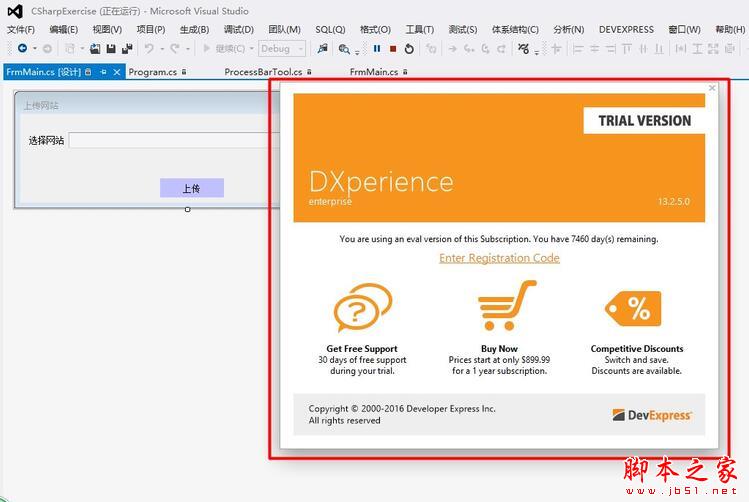This screenshot has width=749, height=502.
Task: Toggle pin on FrmMain.cs design tab
Action: pos(103,72)
